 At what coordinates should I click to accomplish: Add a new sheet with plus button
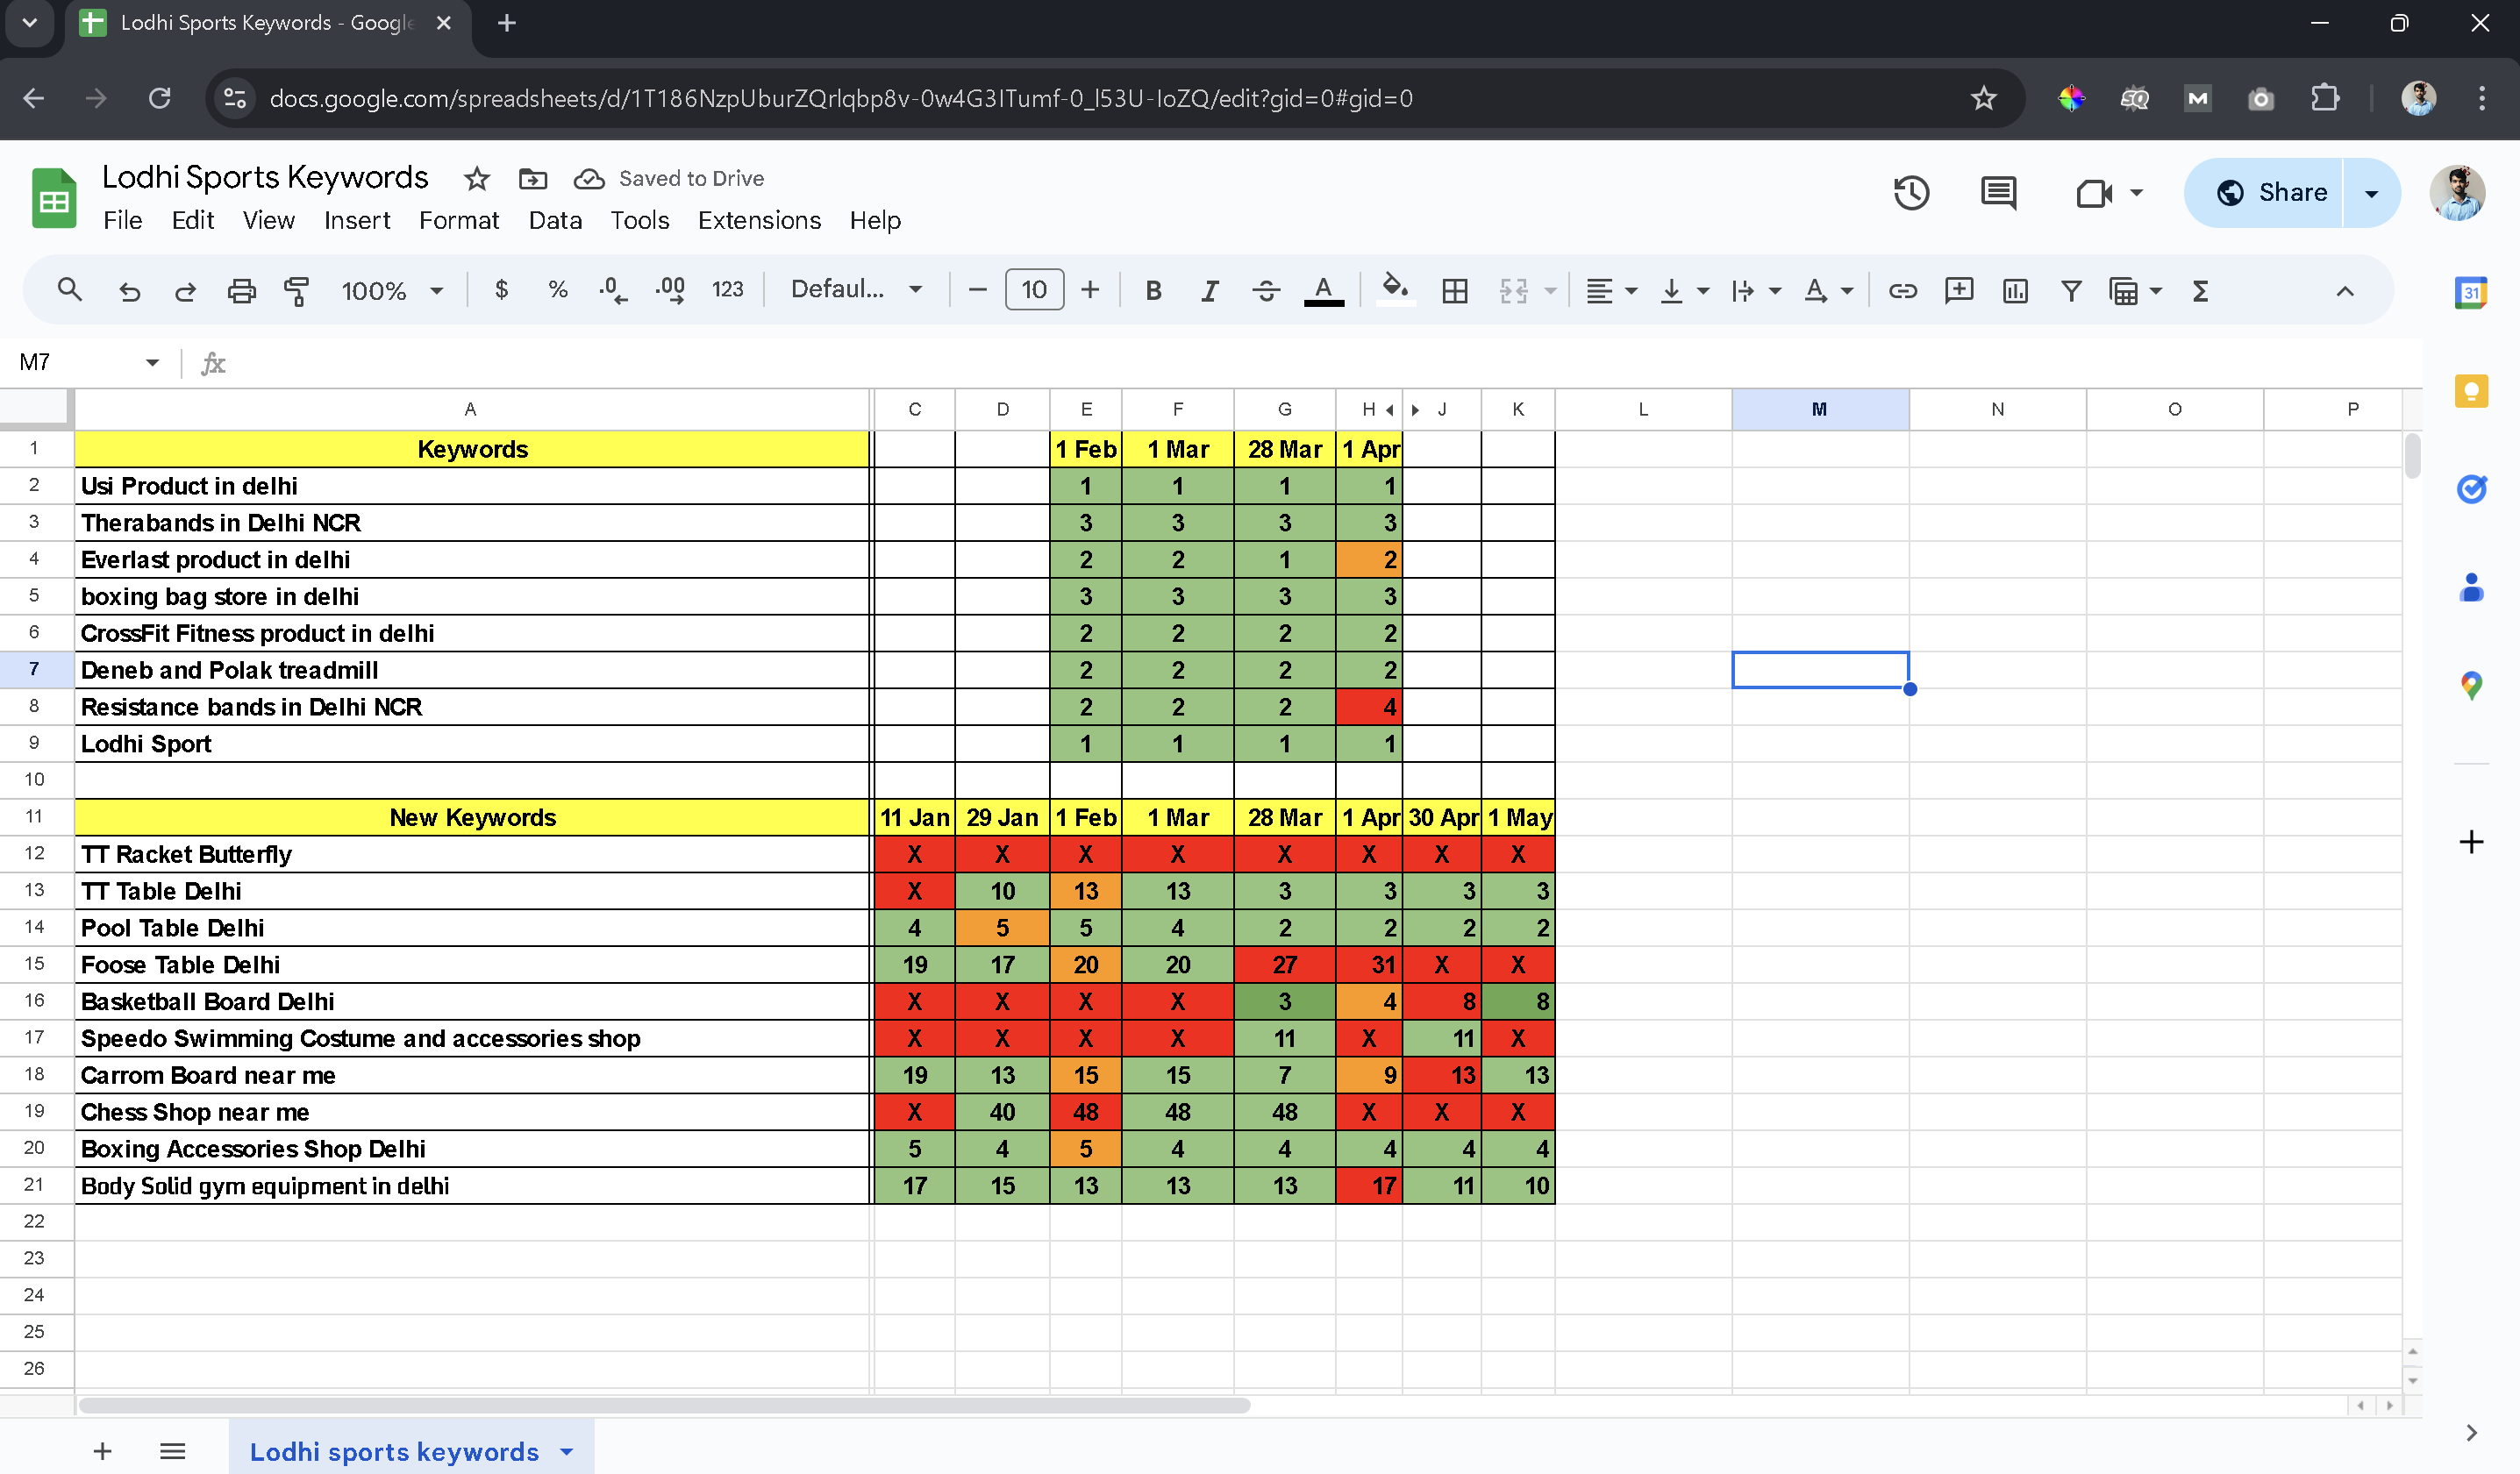click(x=102, y=1451)
